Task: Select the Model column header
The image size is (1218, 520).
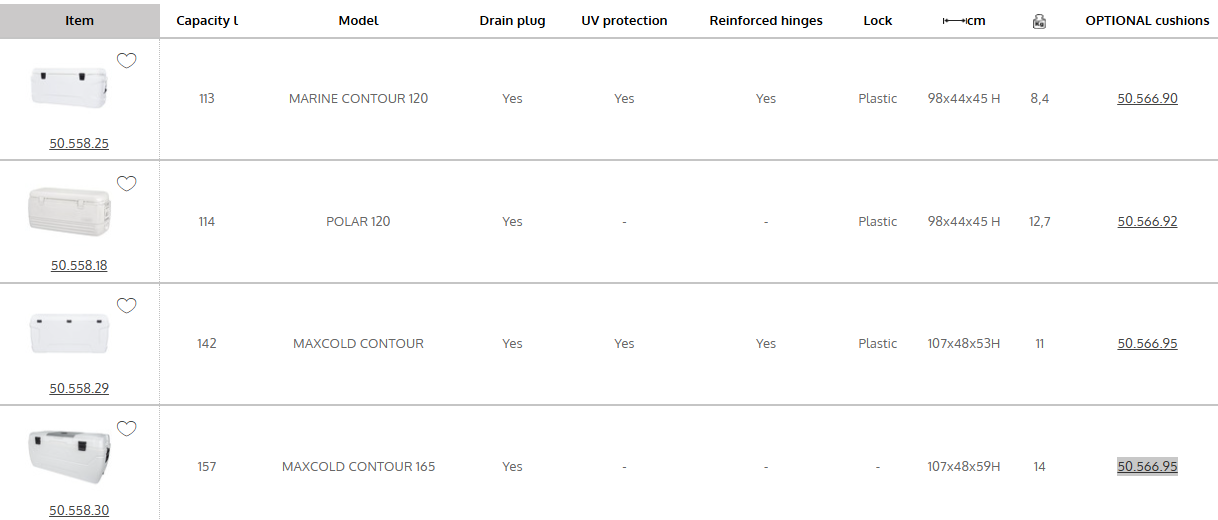Action: coord(358,21)
